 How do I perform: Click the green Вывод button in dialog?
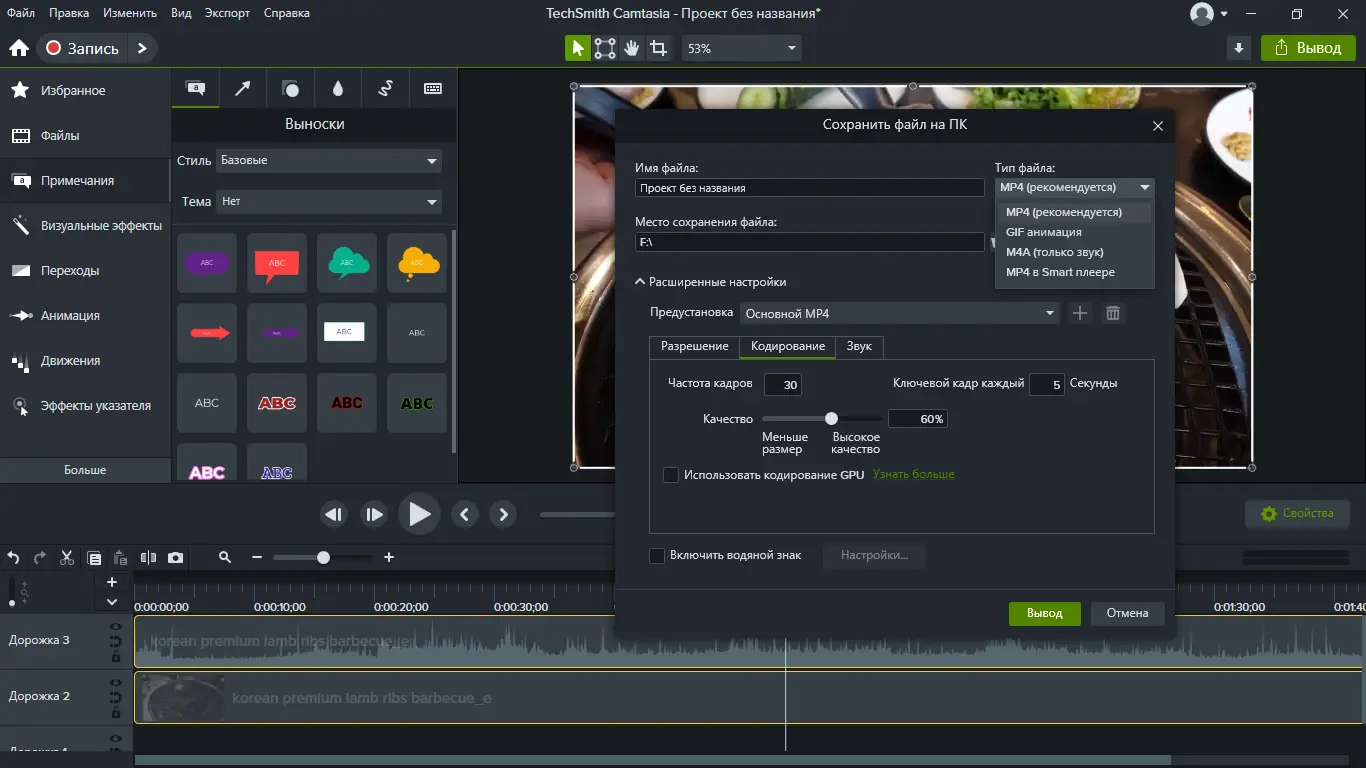click(x=1044, y=613)
